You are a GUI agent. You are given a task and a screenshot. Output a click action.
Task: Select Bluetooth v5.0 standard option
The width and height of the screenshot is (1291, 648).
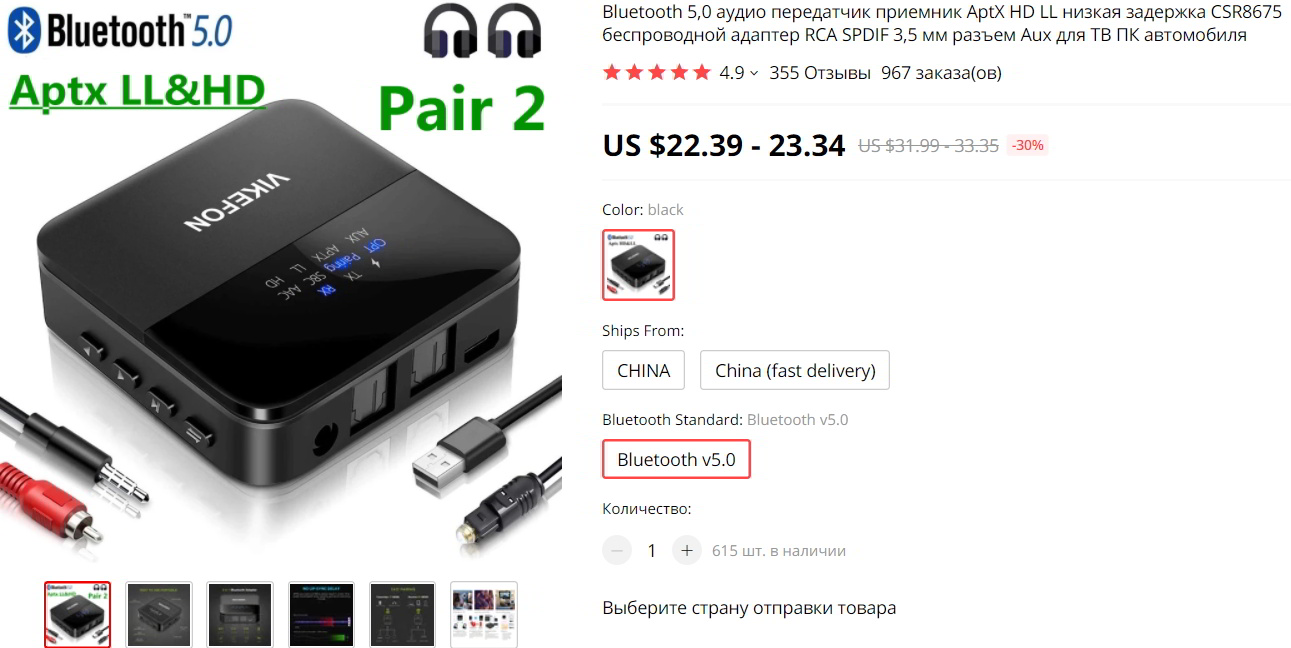point(676,459)
